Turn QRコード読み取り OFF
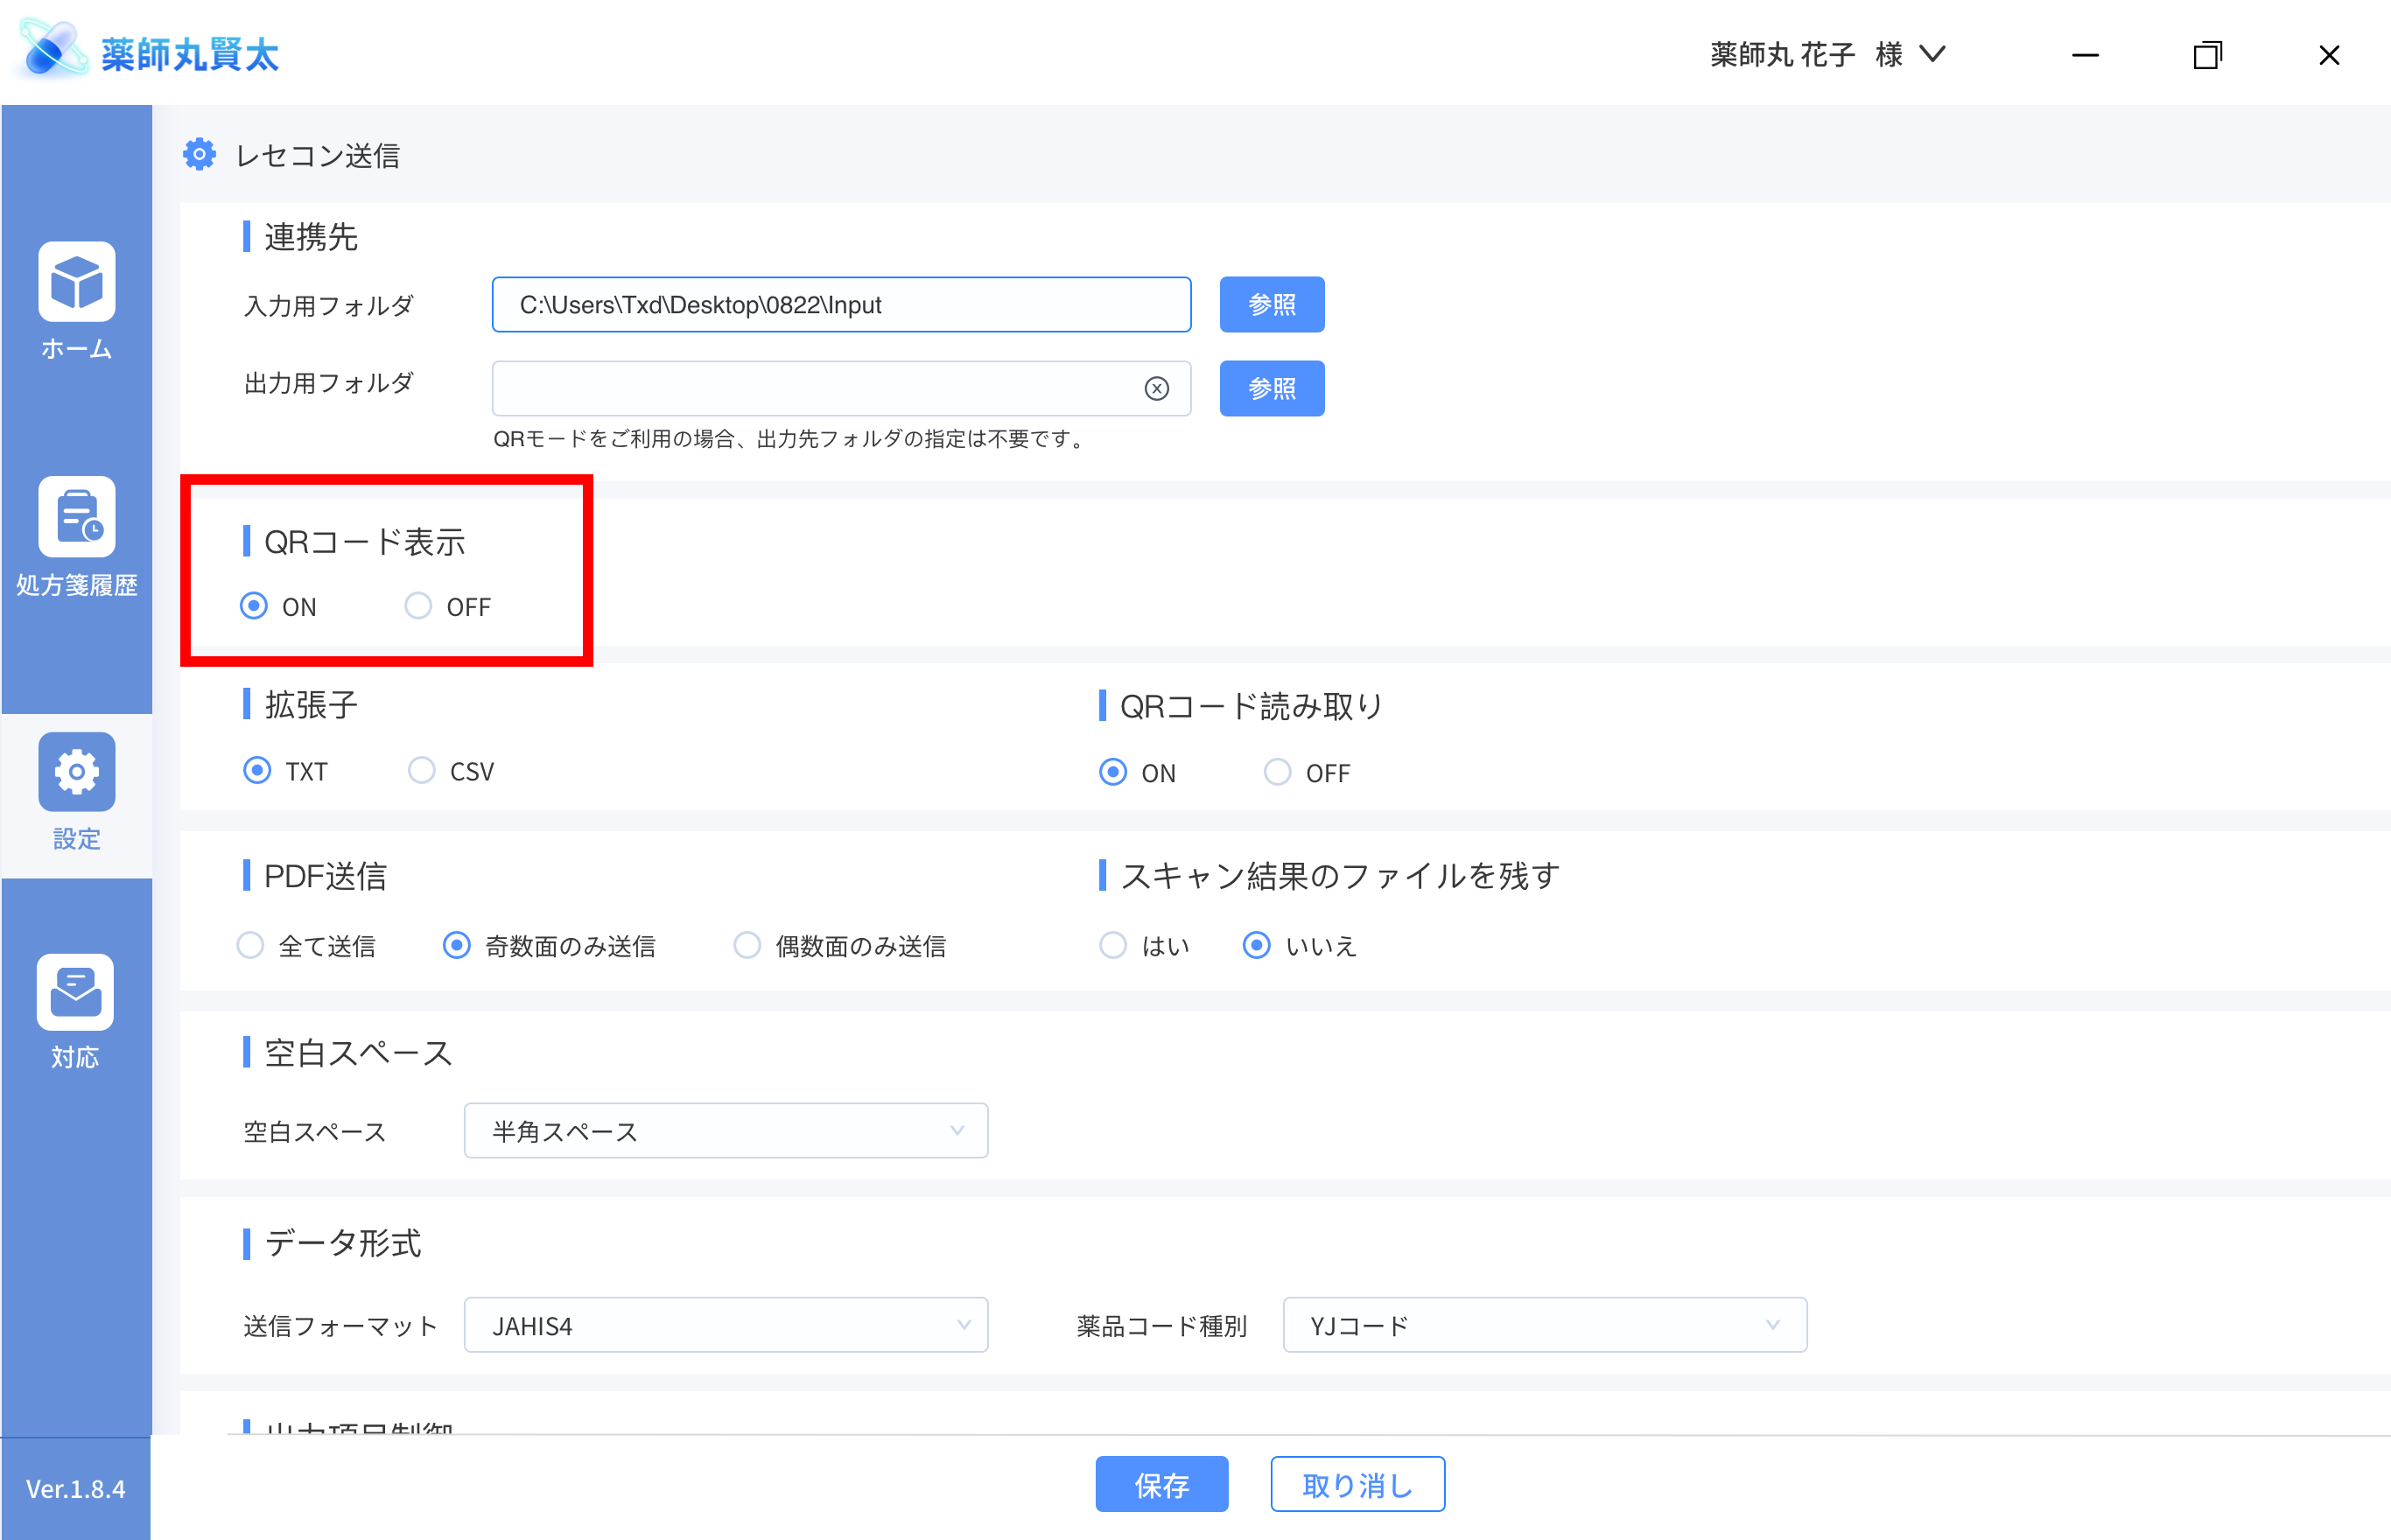The height and width of the screenshot is (1540, 2391). [1277, 772]
